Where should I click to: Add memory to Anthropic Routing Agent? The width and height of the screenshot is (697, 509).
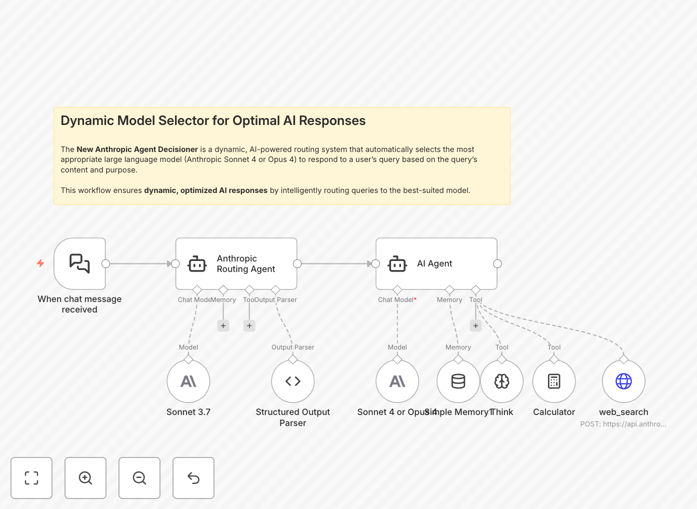[x=223, y=326]
